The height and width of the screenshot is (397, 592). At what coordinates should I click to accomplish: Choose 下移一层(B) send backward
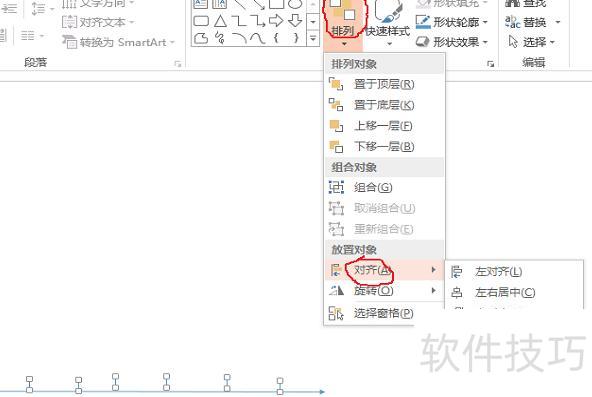coord(384,146)
